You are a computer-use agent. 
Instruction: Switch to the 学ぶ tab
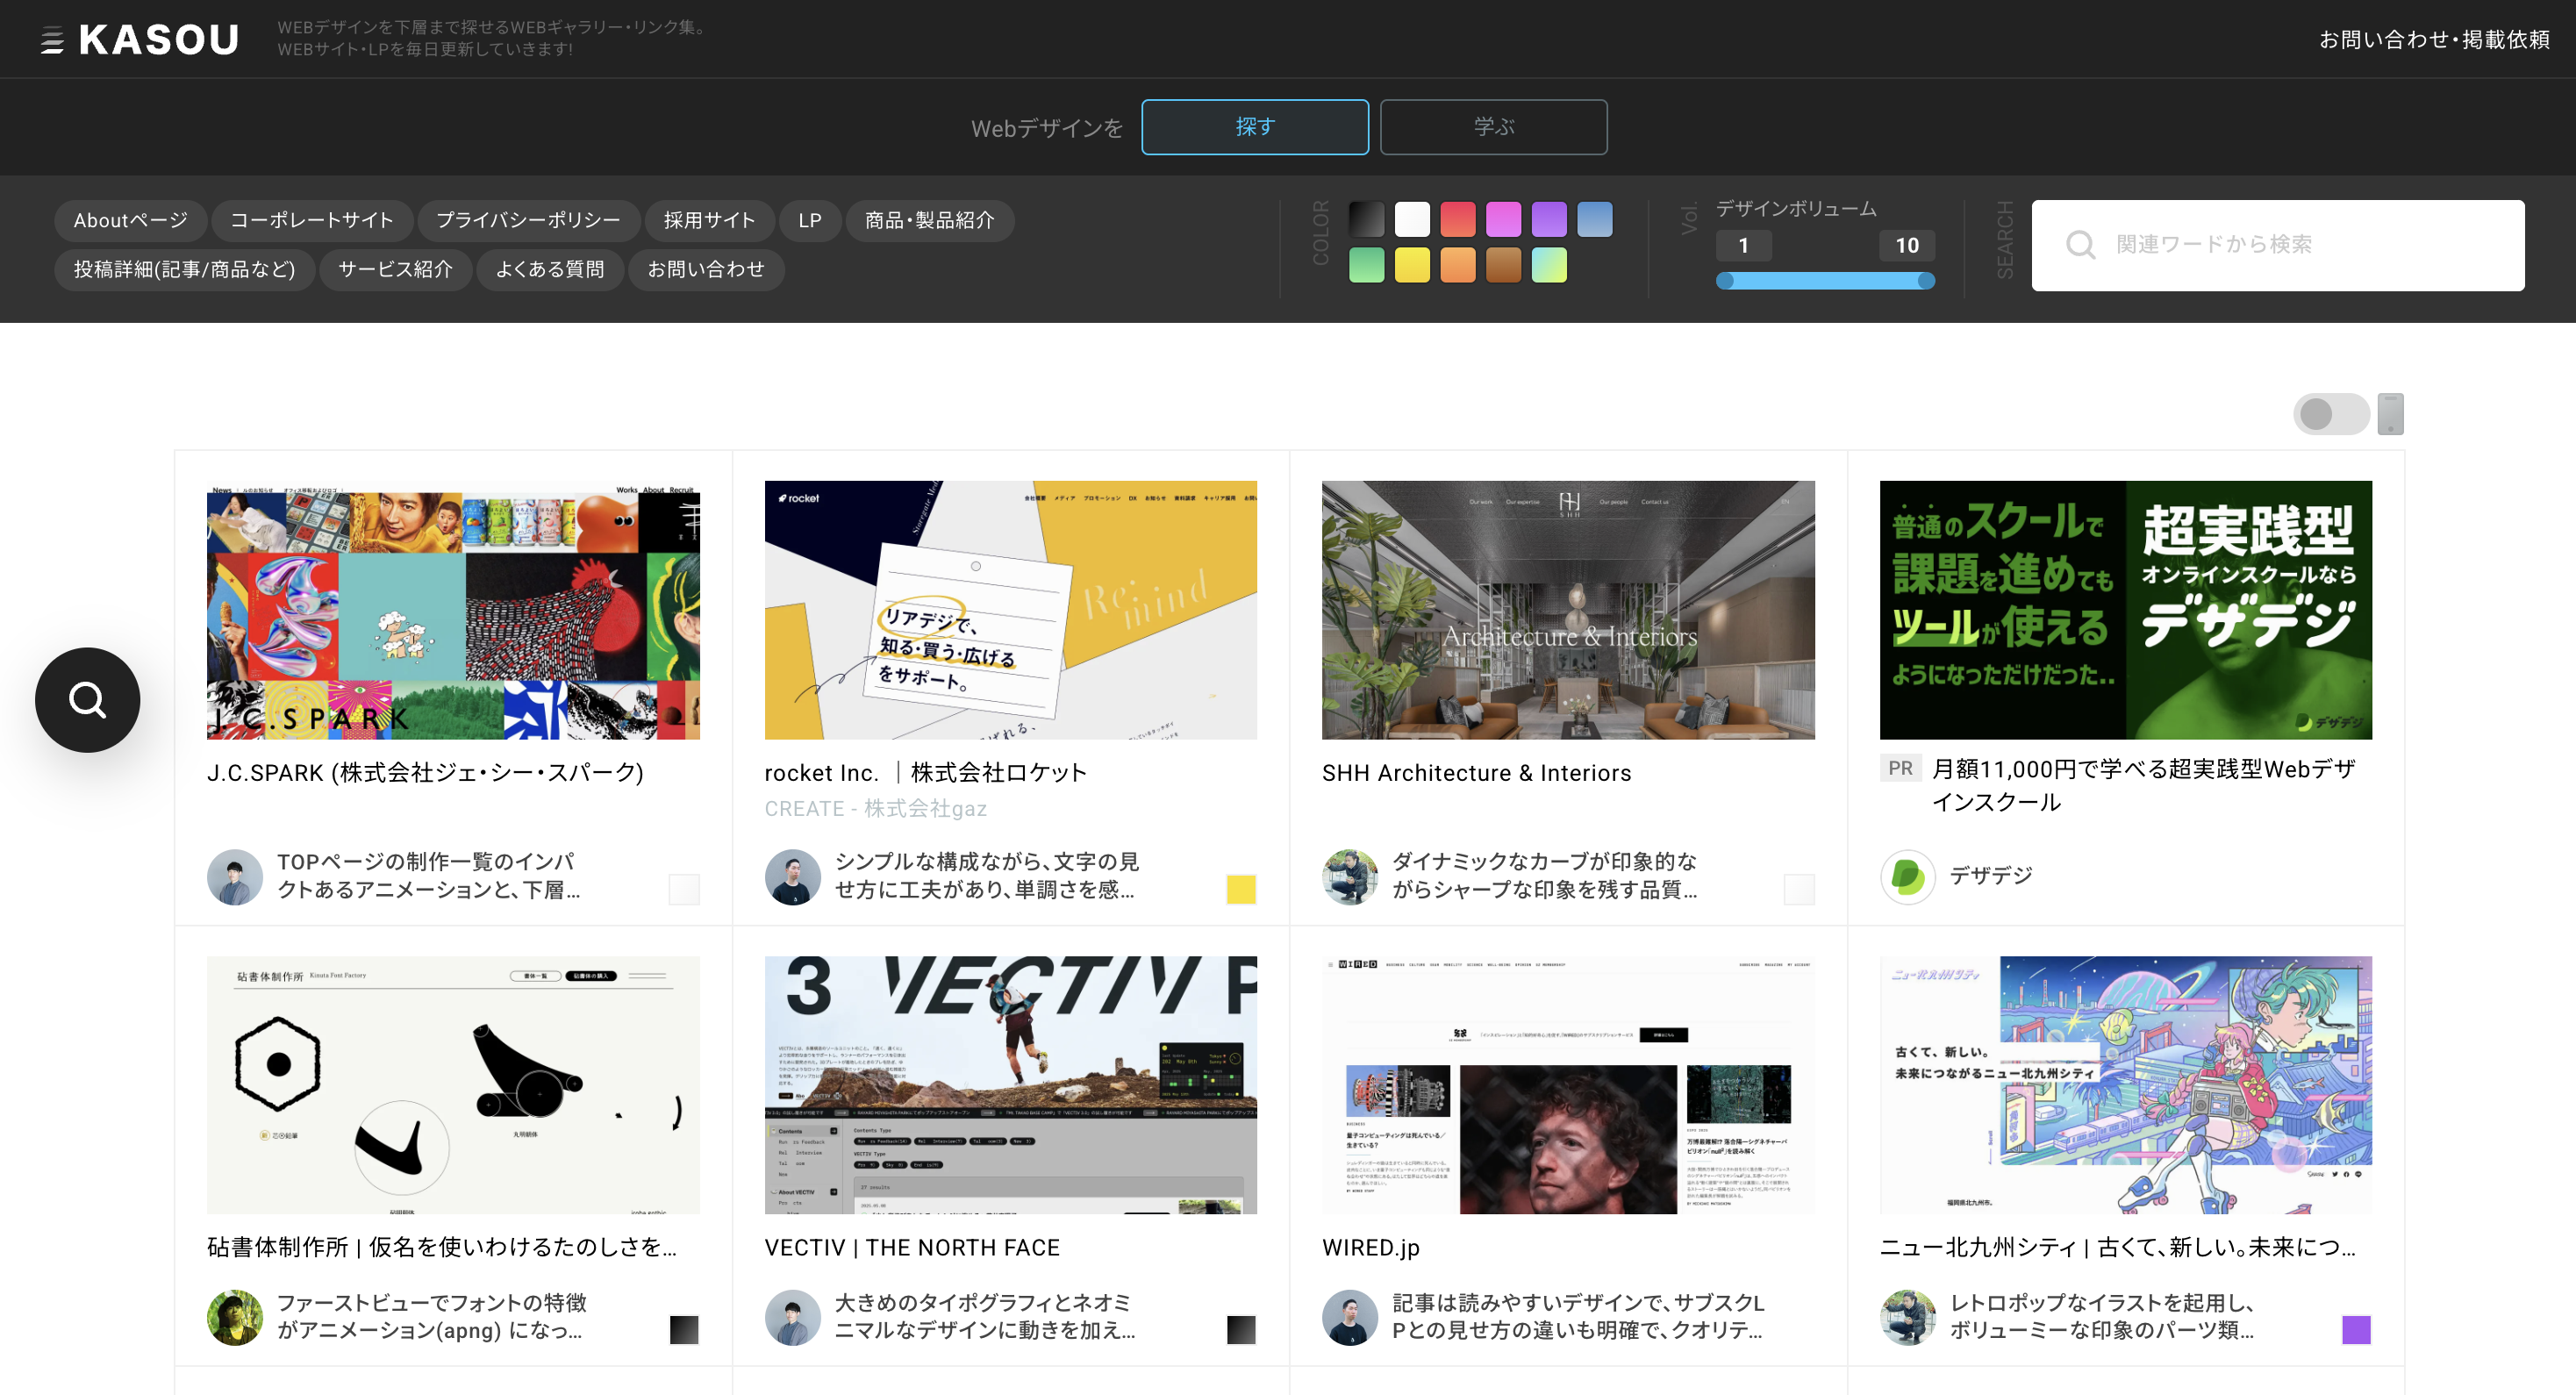coord(1493,127)
